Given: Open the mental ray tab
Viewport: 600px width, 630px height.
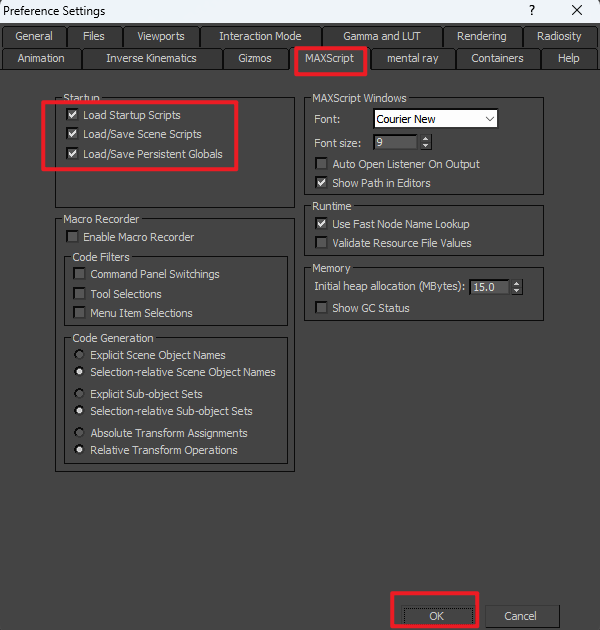Looking at the screenshot, I should coord(413,59).
